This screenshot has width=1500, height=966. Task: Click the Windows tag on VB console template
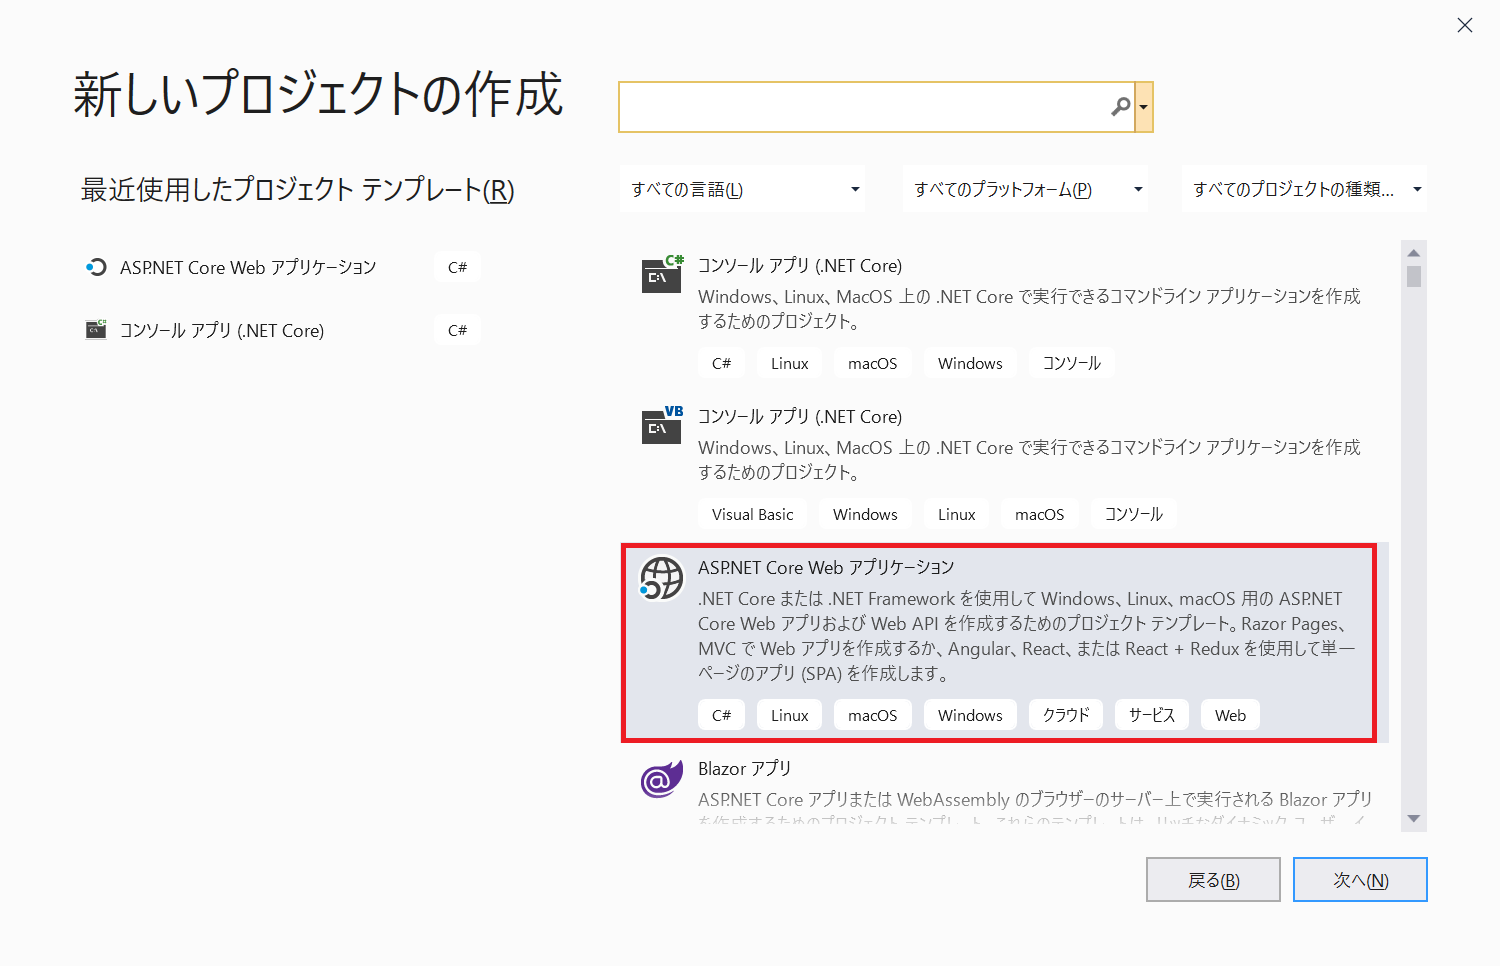(x=865, y=514)
